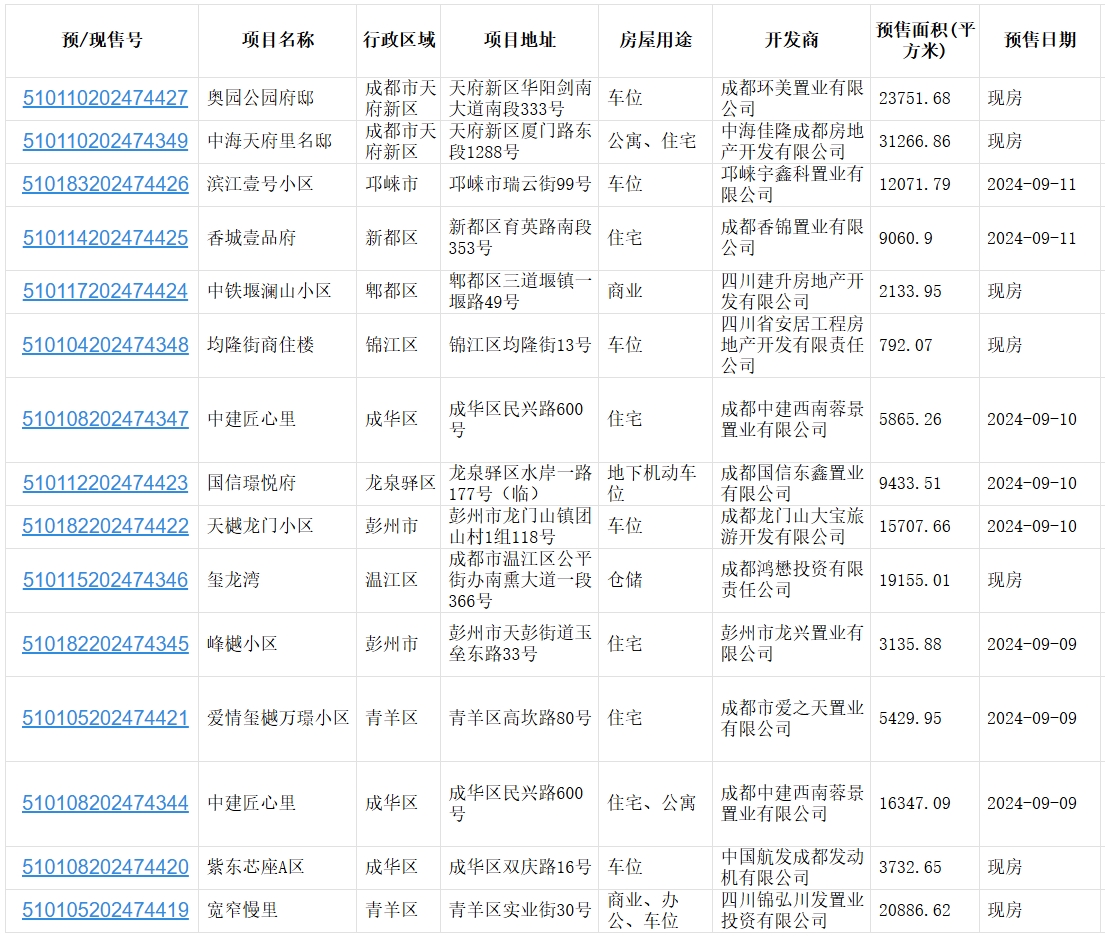
Task: Click the 开发商 column header
Action: click(x=791, y=40)
